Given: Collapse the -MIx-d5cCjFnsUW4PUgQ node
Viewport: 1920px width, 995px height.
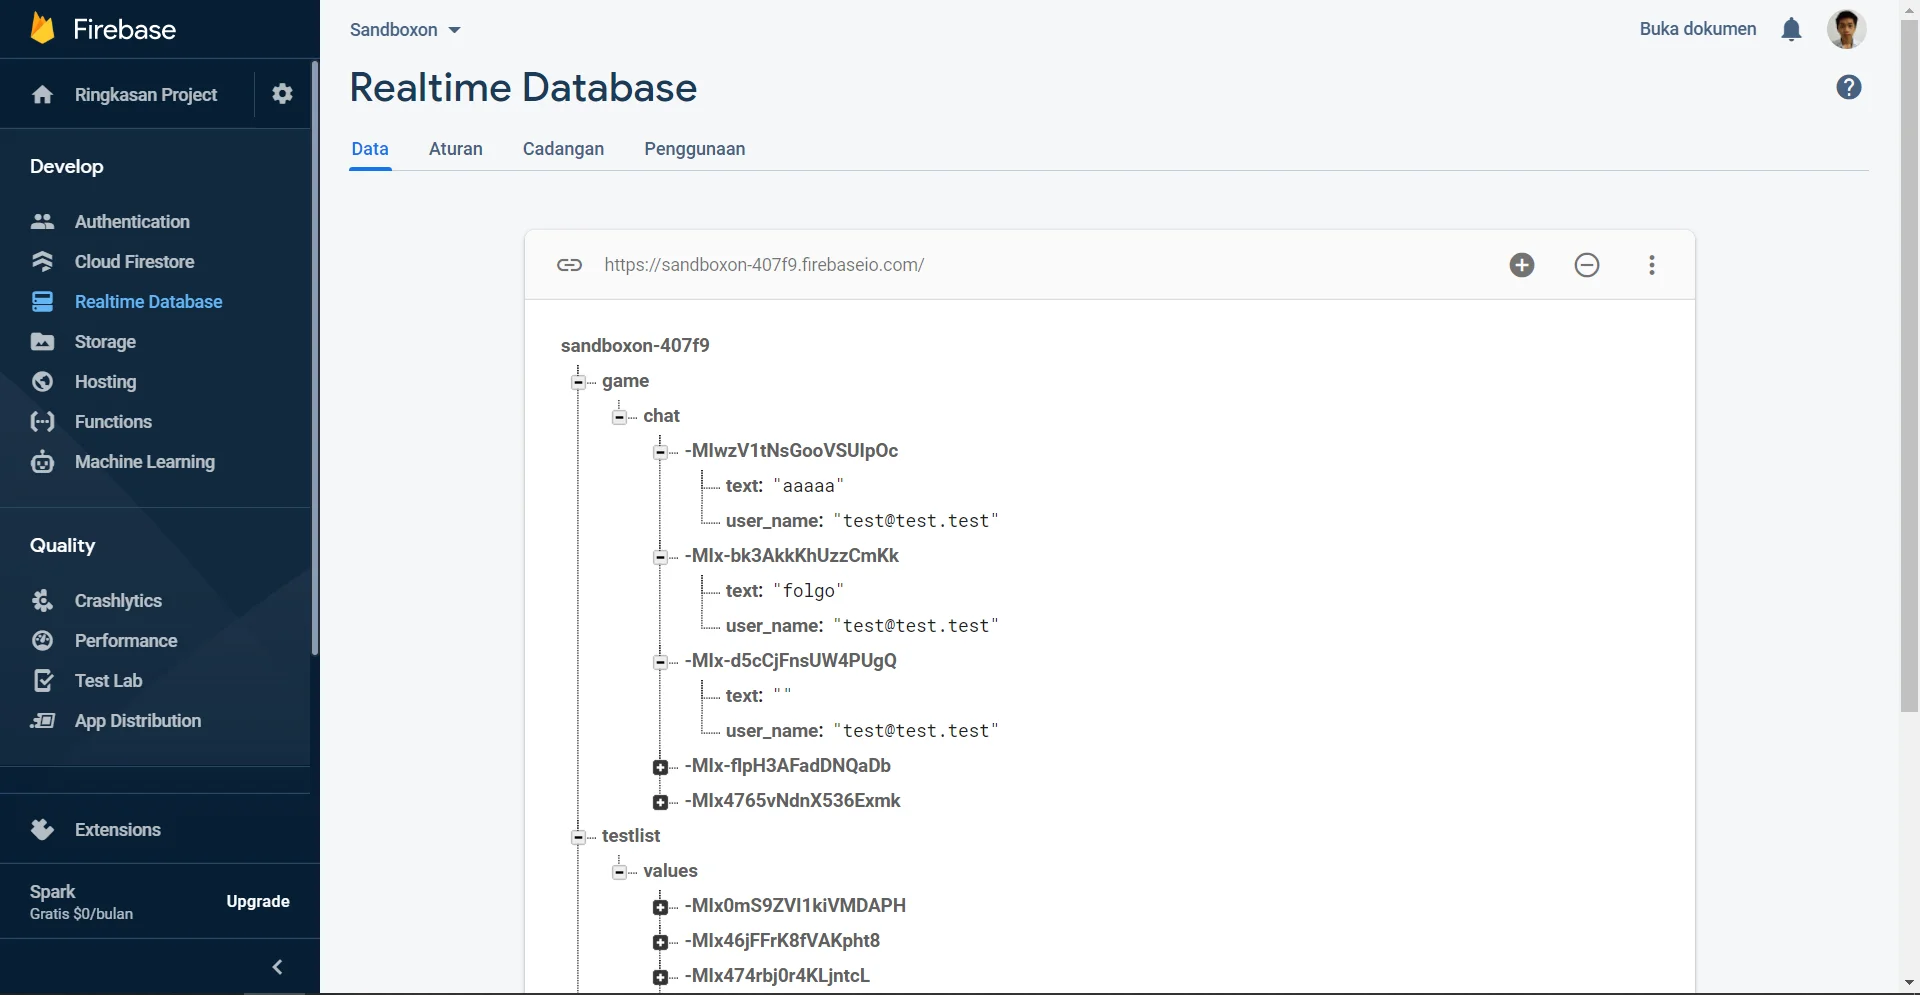Looking at the screenshot, I should (660, 662).
